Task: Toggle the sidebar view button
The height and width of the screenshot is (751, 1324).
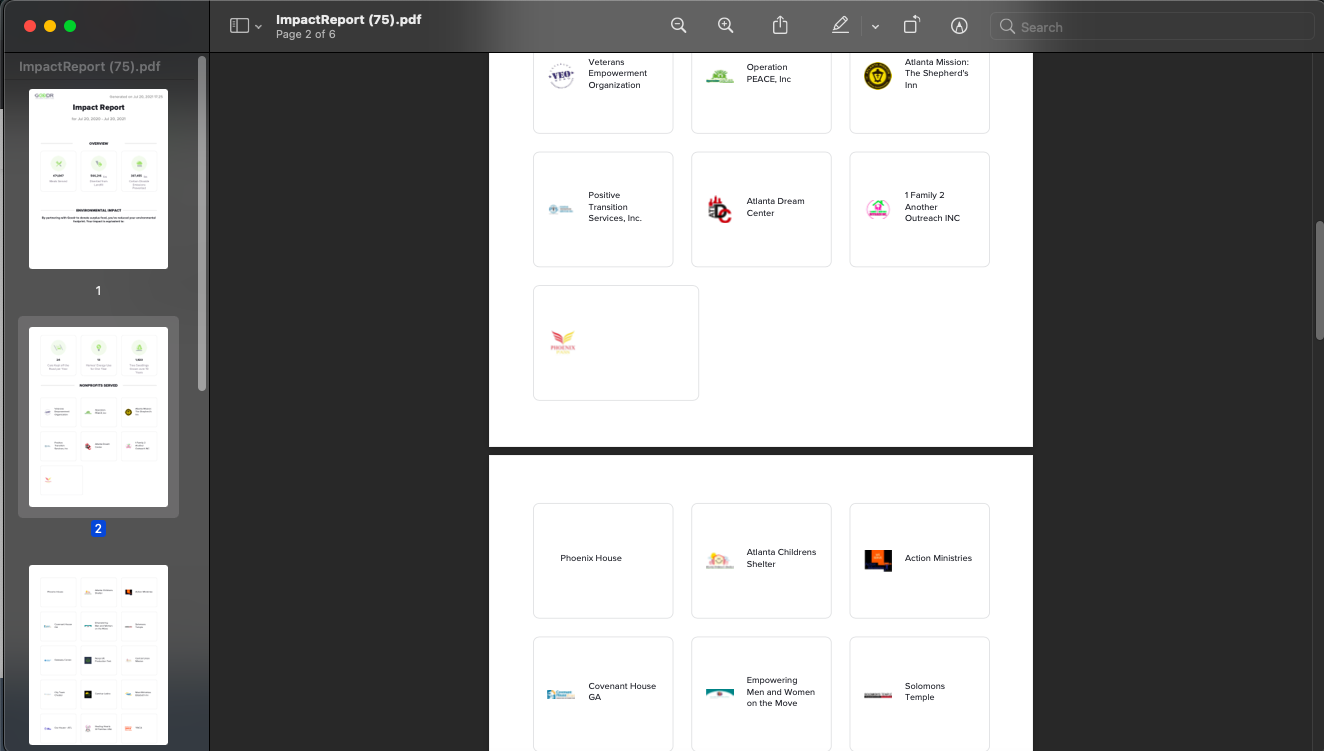Action: coord(239,26)
